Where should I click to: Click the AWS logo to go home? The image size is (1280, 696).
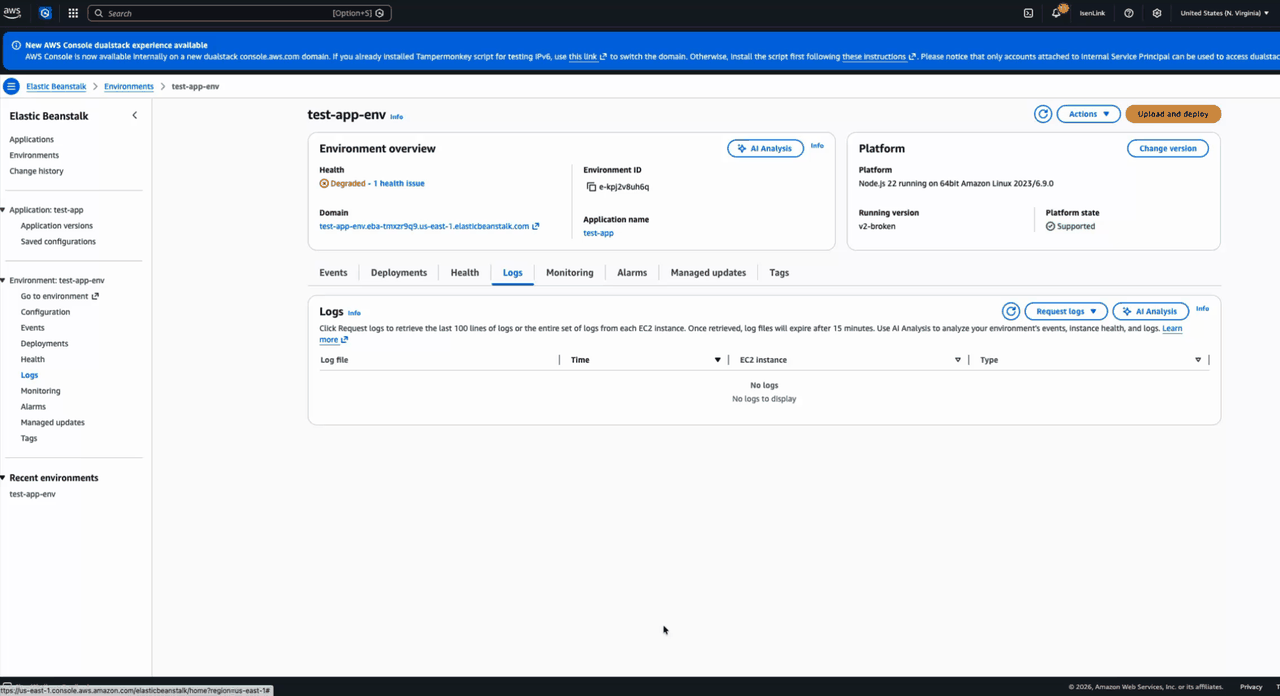[x=12, y=12]
